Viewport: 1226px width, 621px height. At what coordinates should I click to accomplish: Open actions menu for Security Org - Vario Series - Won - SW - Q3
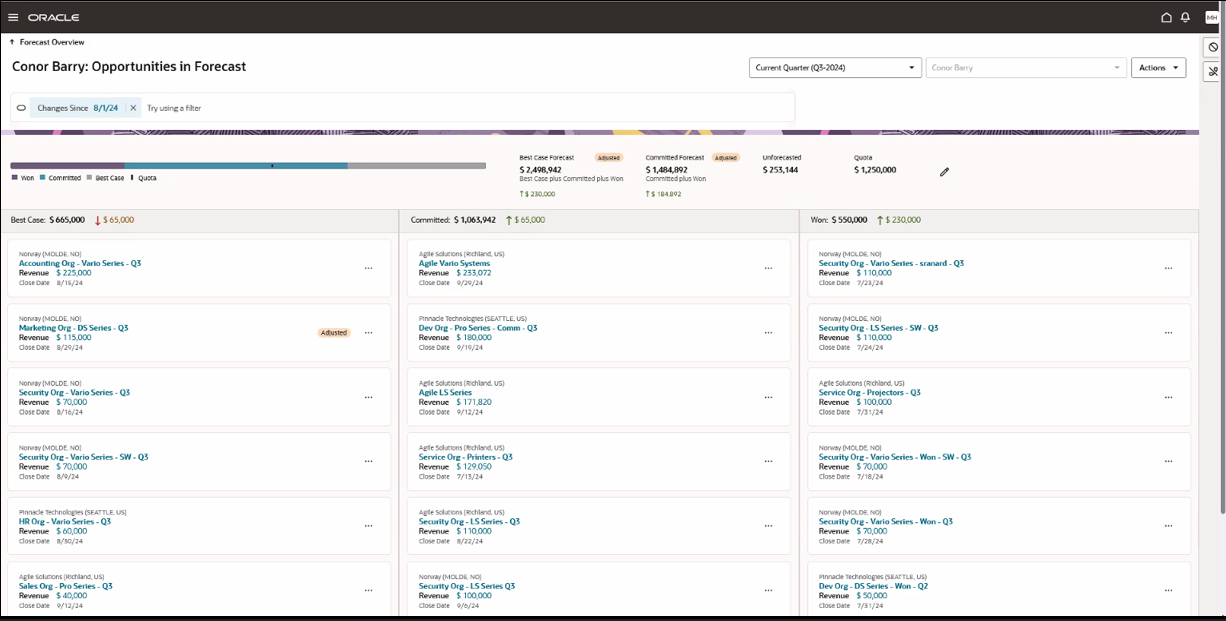tap(1168, 462)
